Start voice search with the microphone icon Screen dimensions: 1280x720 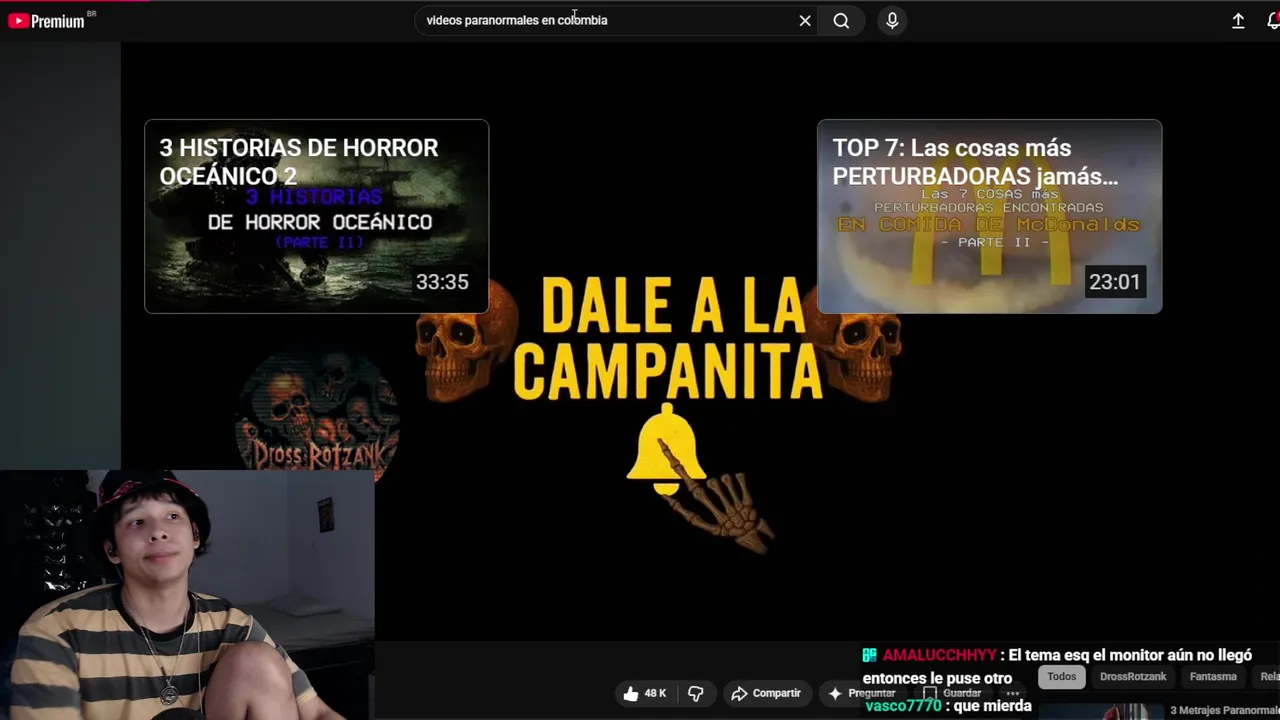(x=892, y=20)
